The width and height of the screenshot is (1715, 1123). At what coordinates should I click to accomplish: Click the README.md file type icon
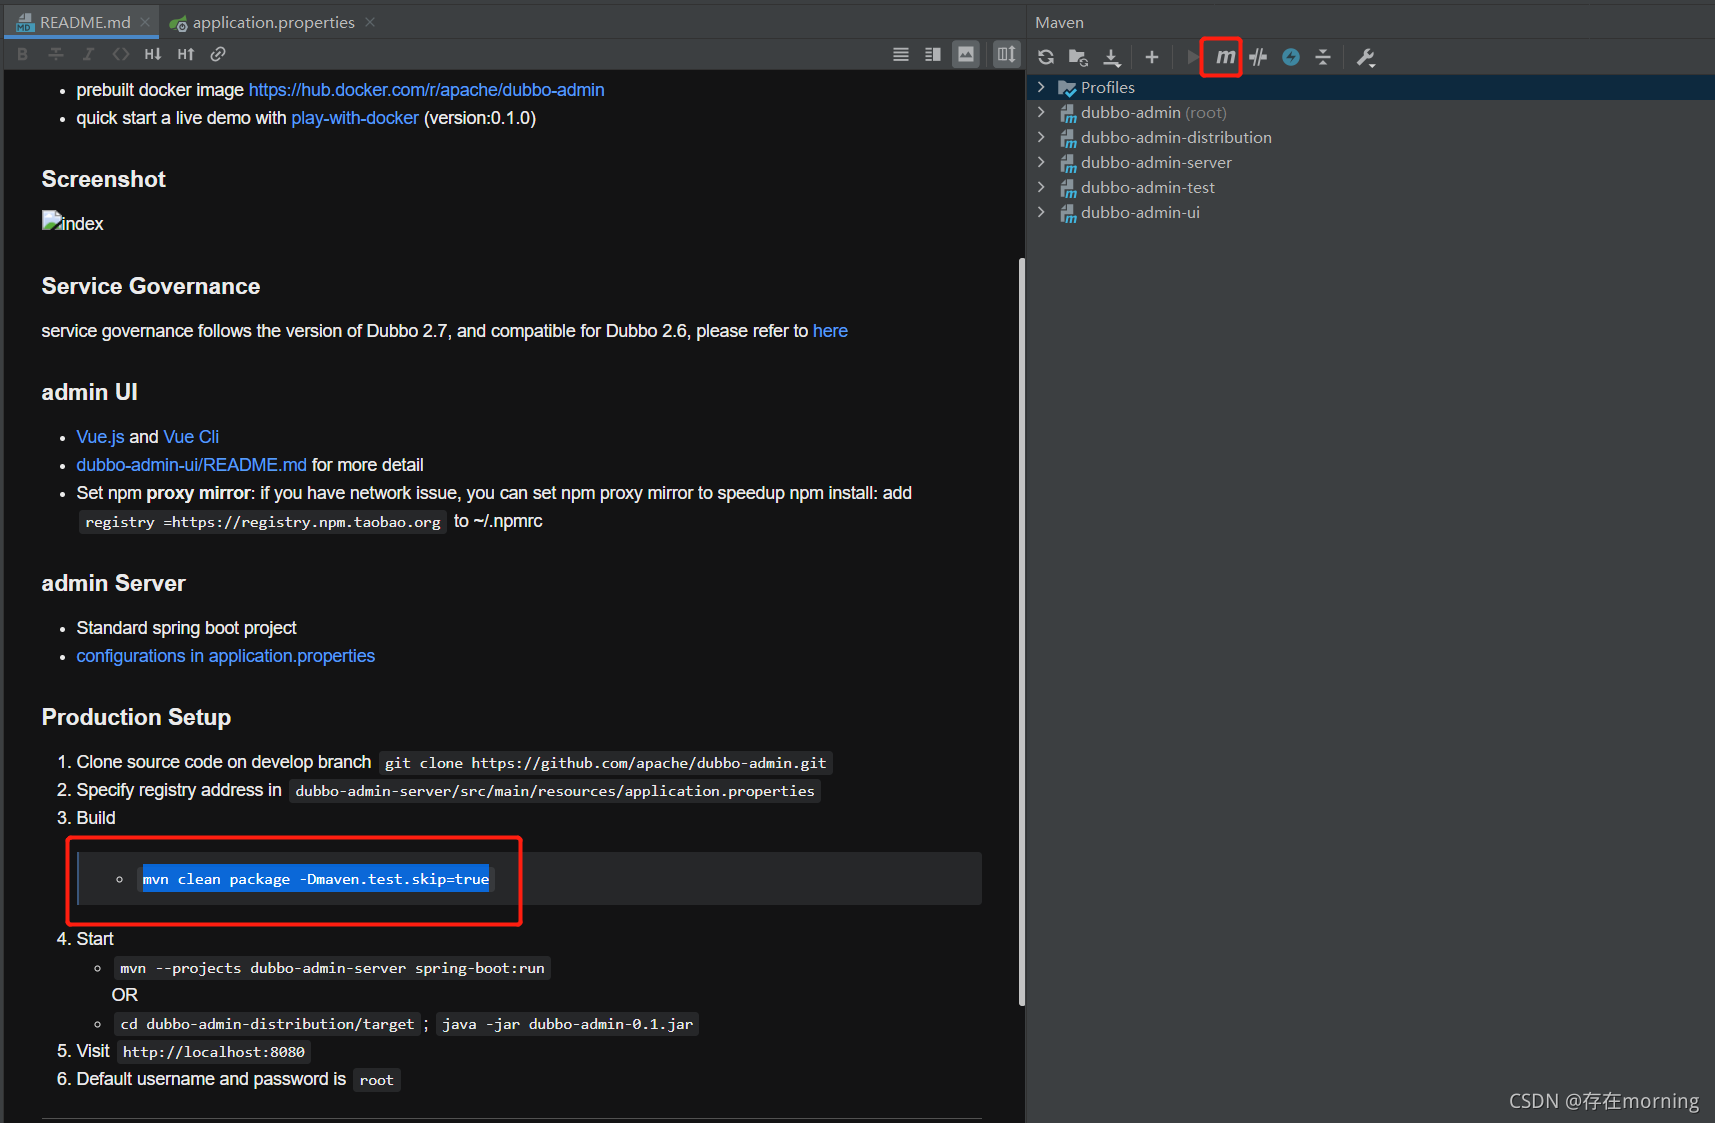click(25, 22)
